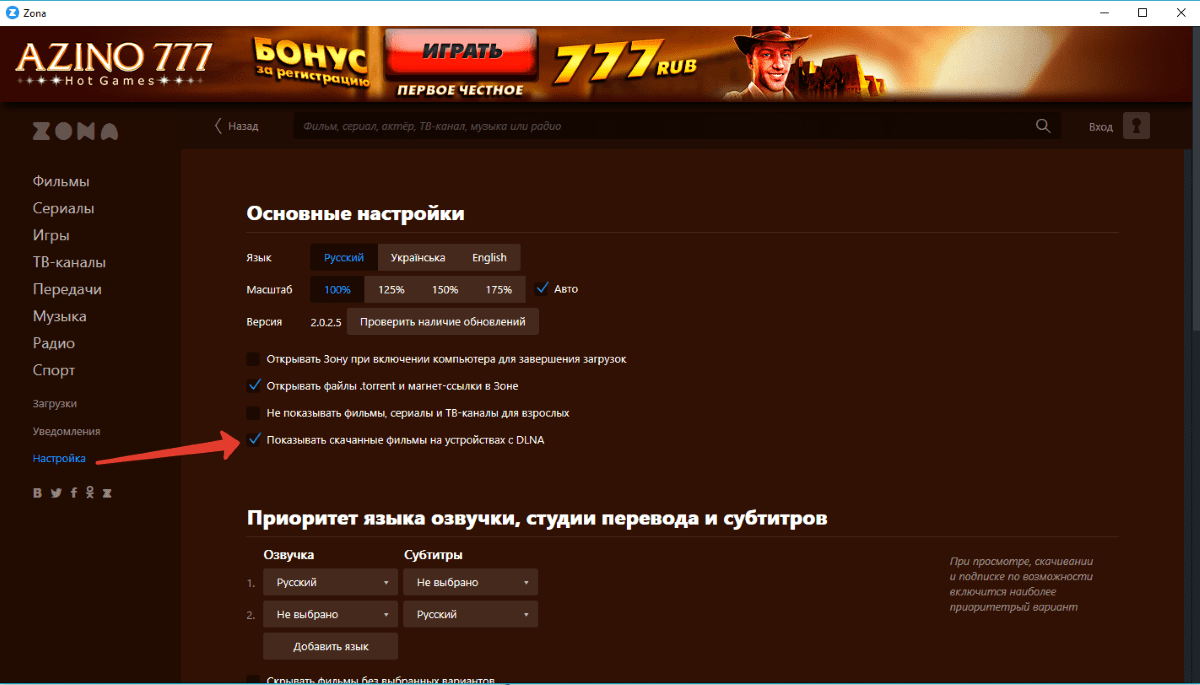Image resolution: width=1200 pixels, height=685 pixels.
Task: Click the Zona logo in the sidebar
Action: [75, 131]
